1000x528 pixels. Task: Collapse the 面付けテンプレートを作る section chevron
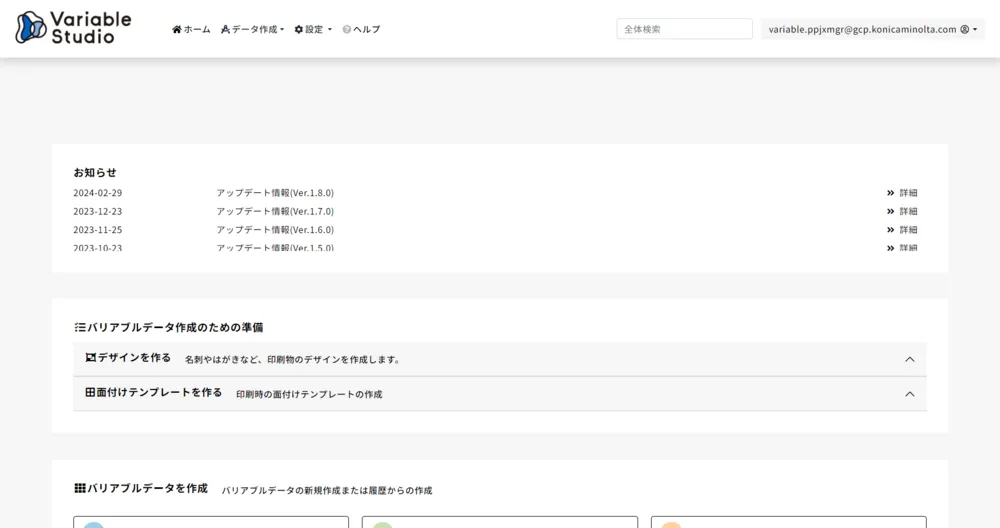tap(909, 394)
